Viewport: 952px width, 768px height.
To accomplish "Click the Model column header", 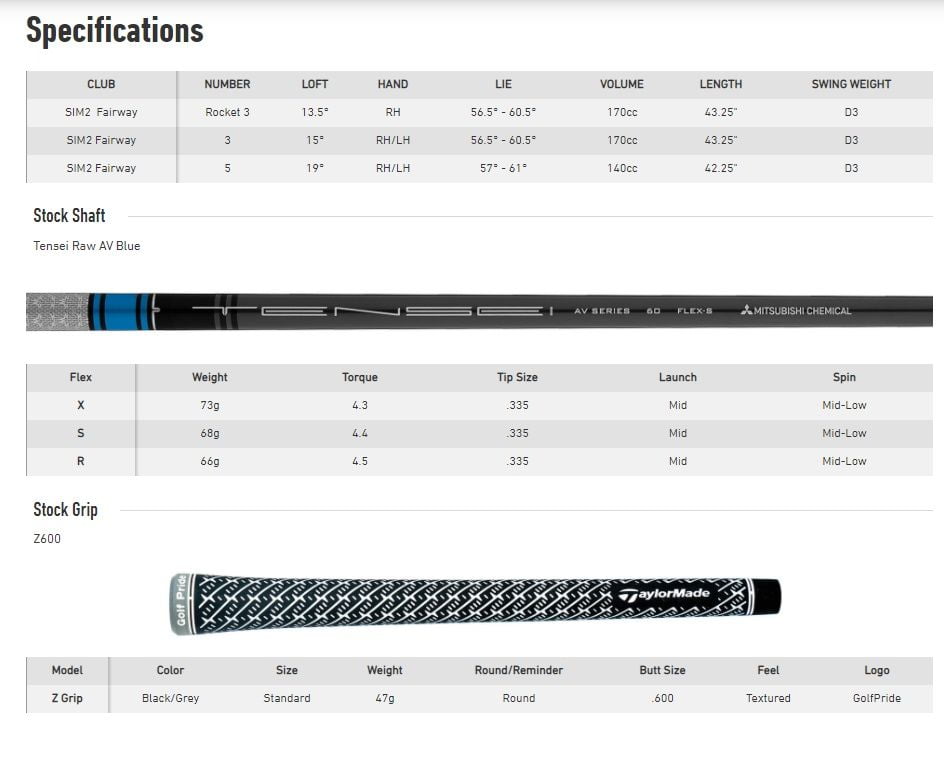I will [x=67, y=670].
